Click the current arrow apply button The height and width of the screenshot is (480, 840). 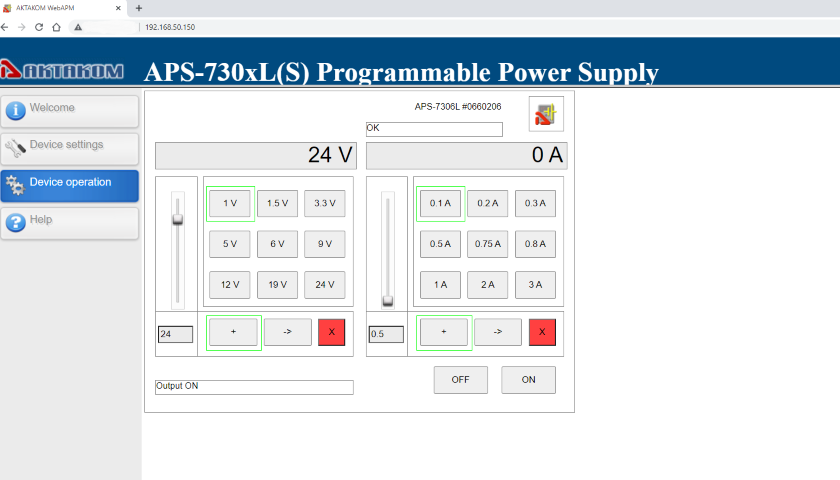coord(498,332)
